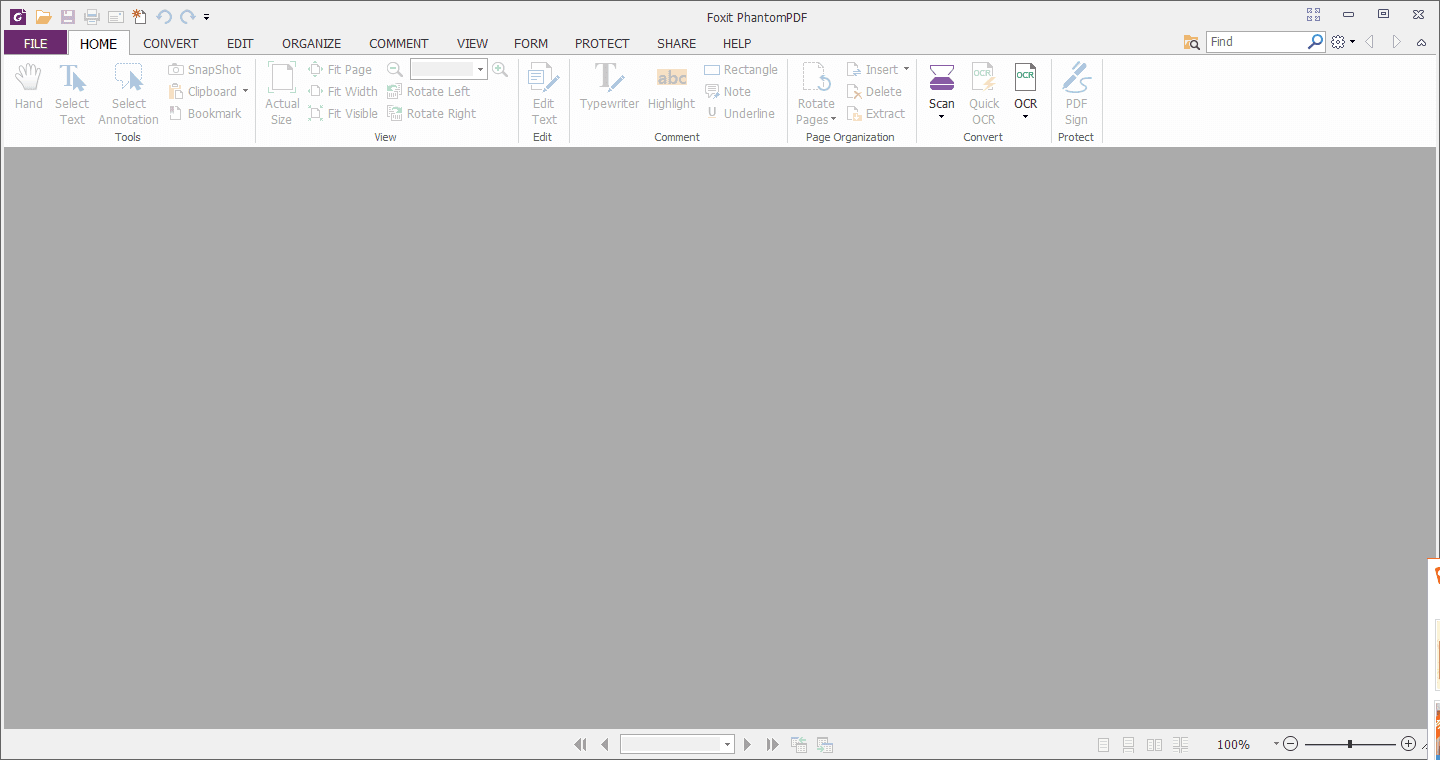Toggle the full-screen ribbon mode icon
1440x760 pixels.
pyautogui.click(x=1313, y=14)
